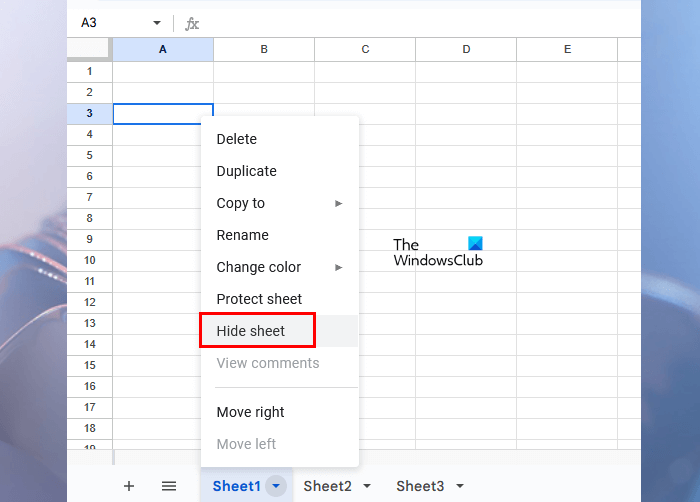Select Hide sheet from context menu
Viewport: 700px width, 502px height.
pyautogui.click(x=251, y=331)
